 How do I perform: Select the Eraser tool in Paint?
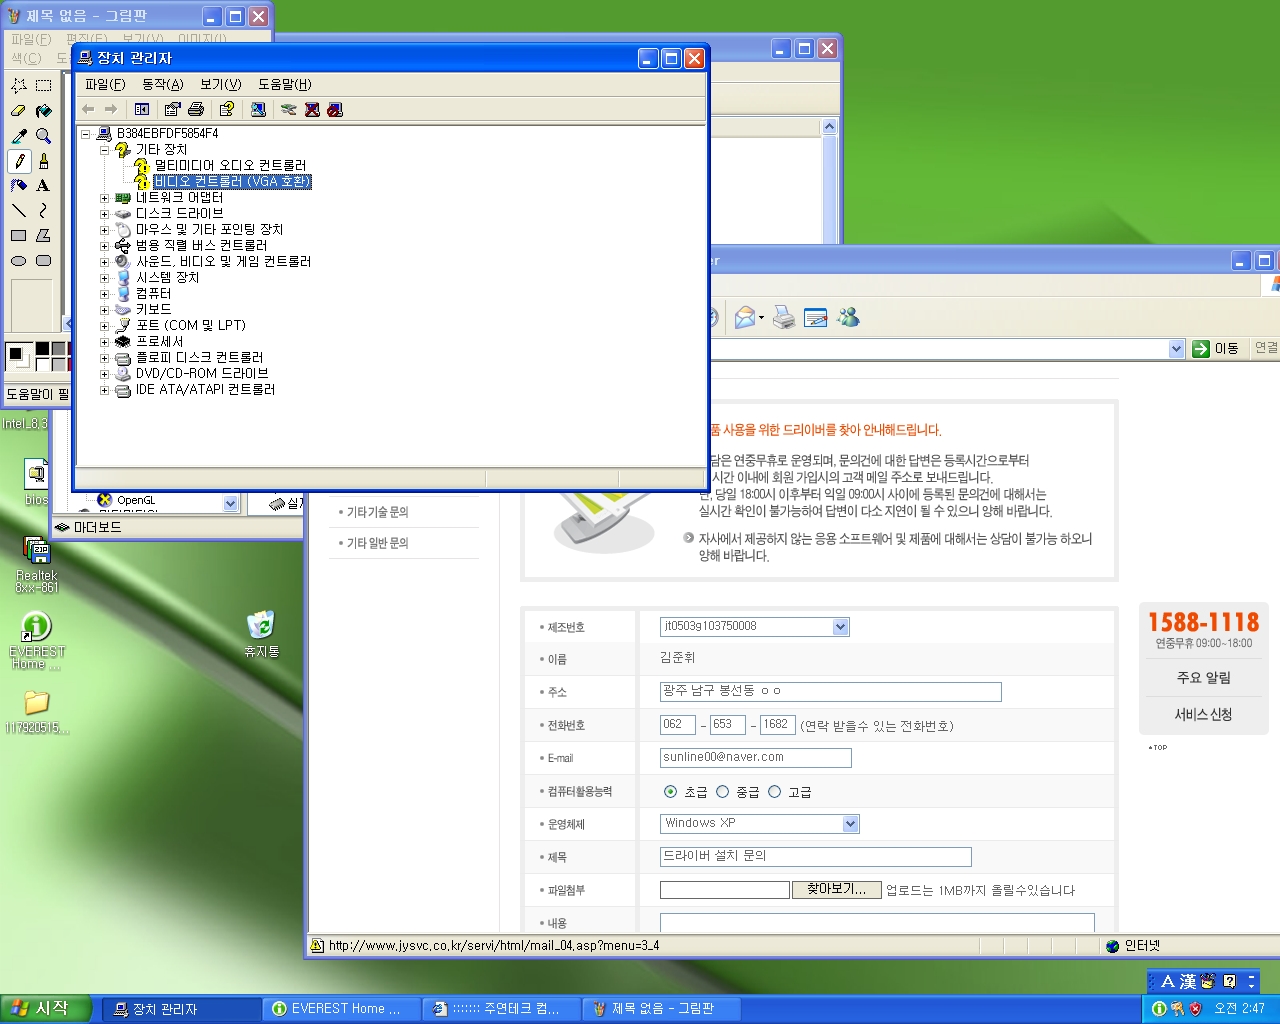[18, 111]
